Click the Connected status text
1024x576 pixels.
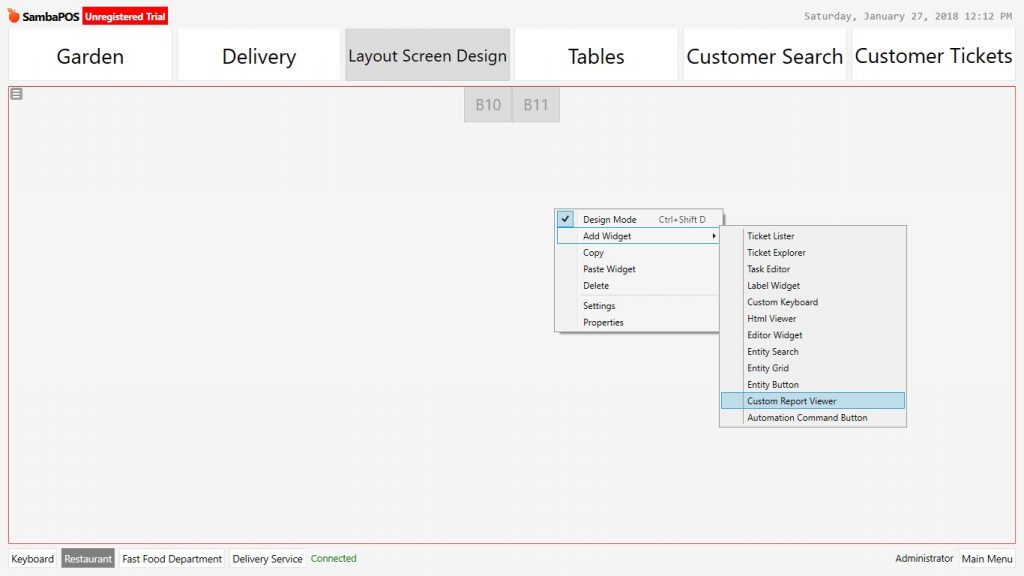[x=334, y=558]
